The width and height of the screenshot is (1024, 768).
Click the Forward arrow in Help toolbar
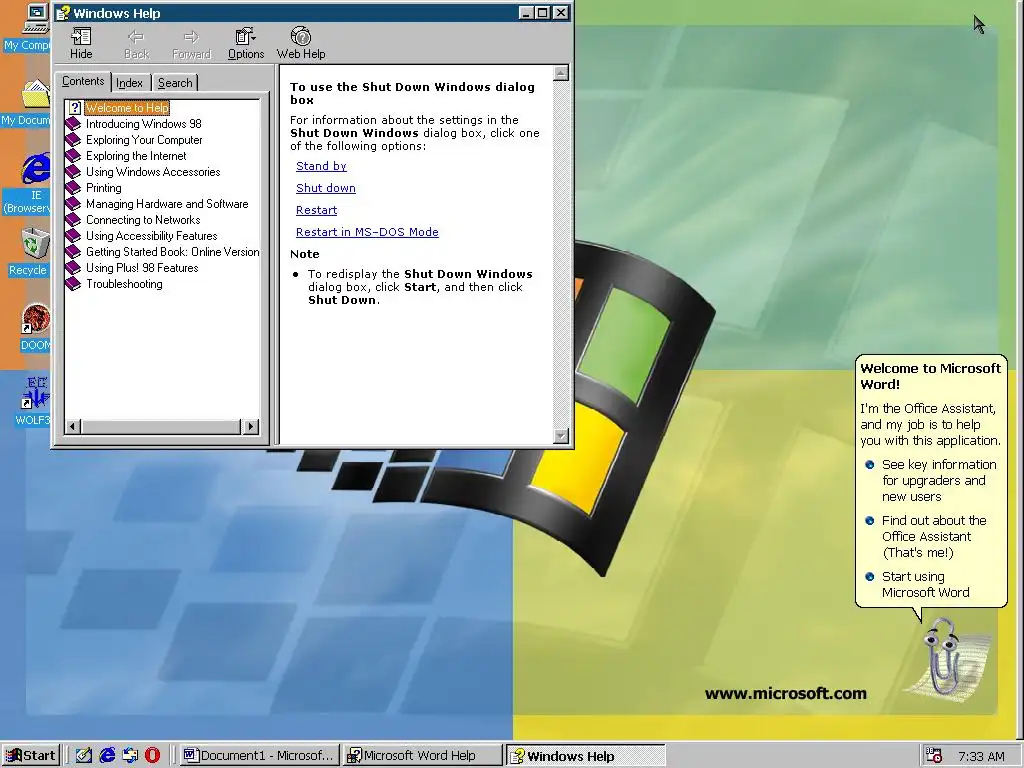[x=191, y=44]
